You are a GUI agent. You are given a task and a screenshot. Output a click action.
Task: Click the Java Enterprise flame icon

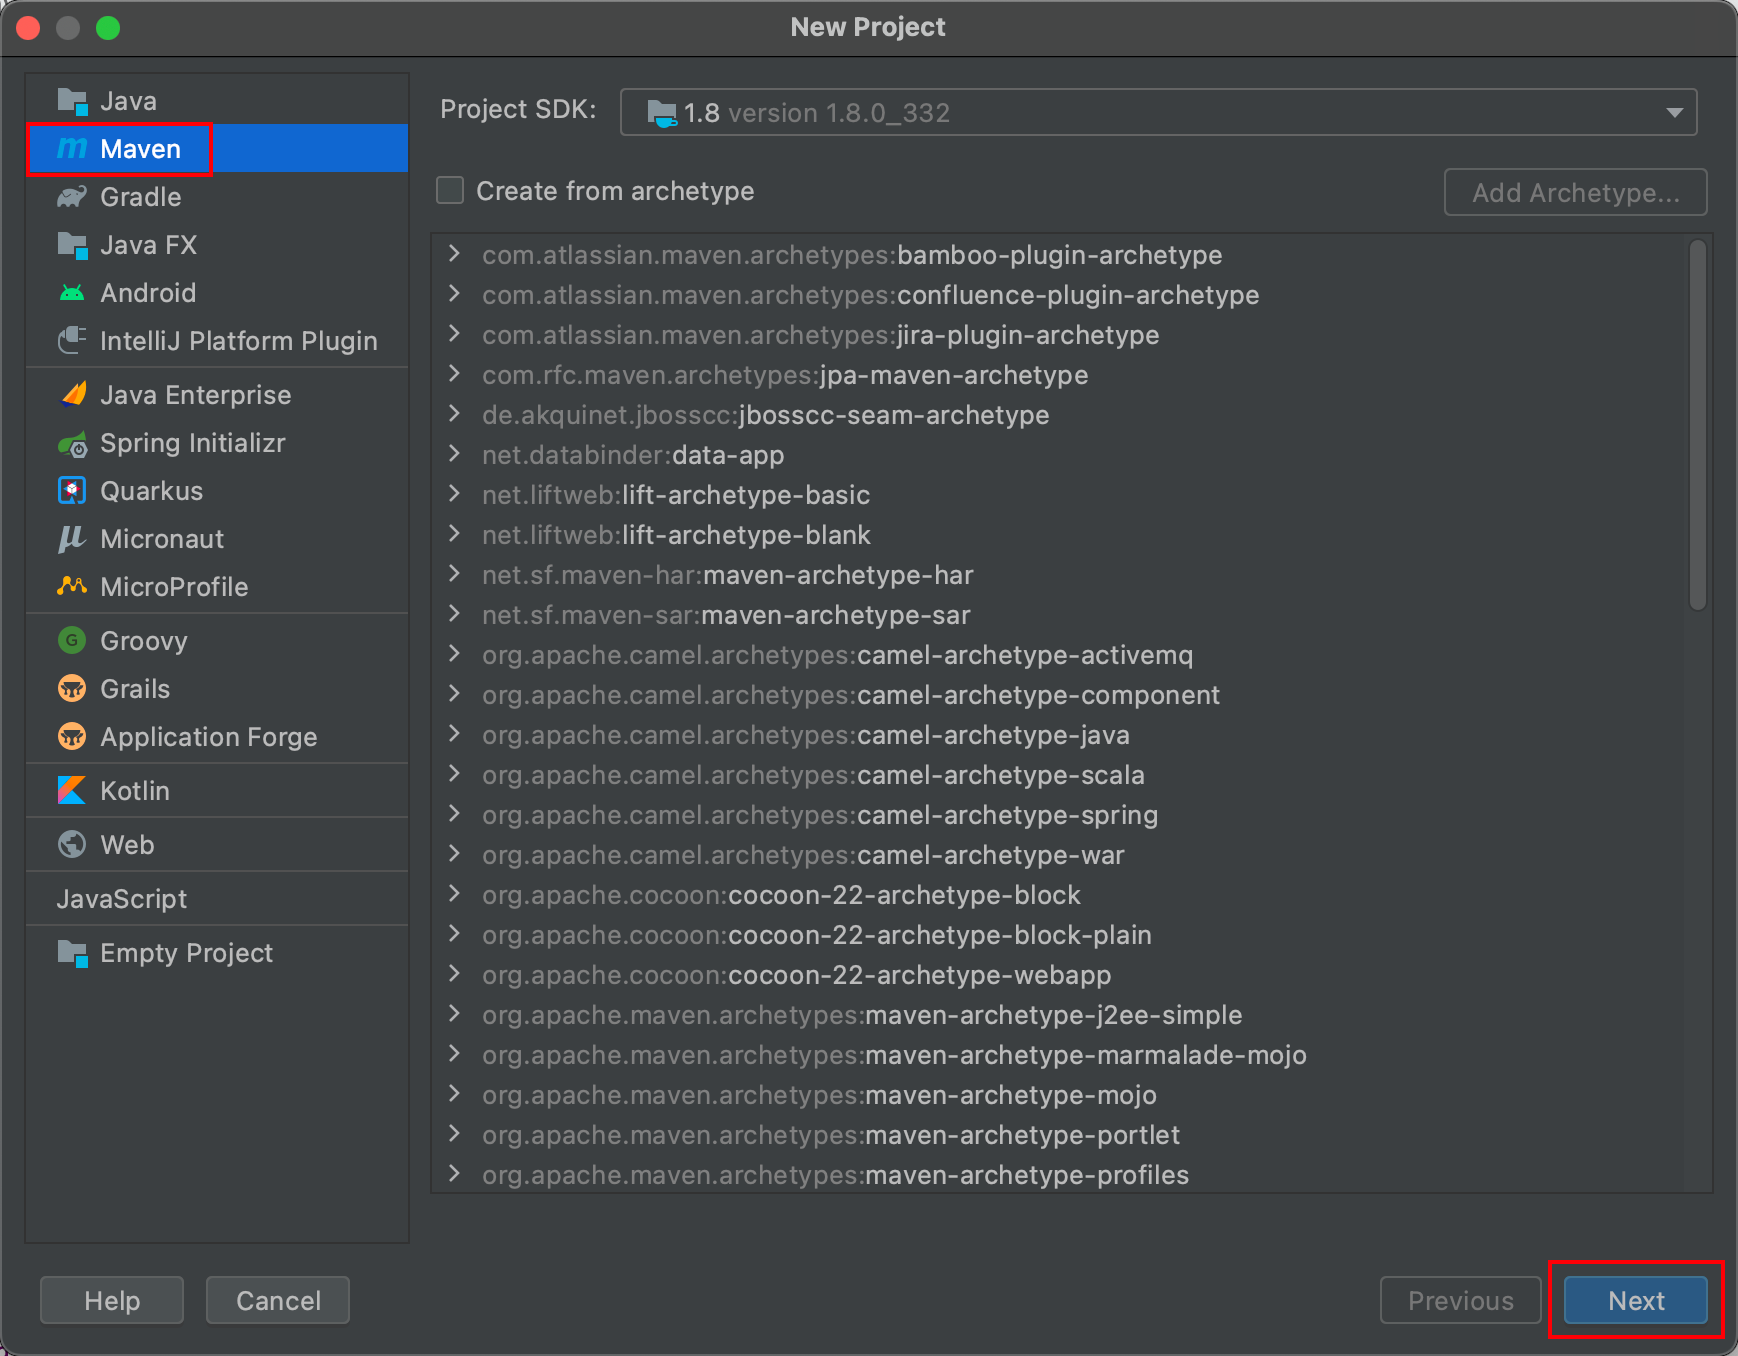click(73, 395)
